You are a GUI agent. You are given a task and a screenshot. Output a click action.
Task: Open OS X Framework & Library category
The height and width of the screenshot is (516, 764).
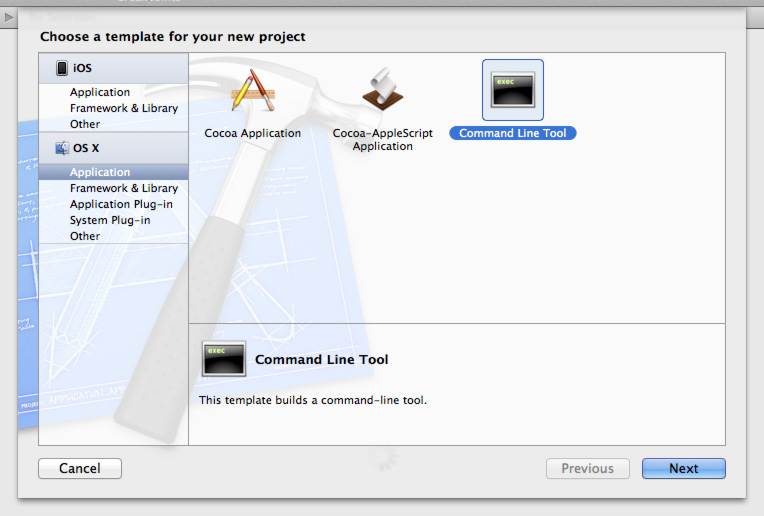[x=124, y=188]
